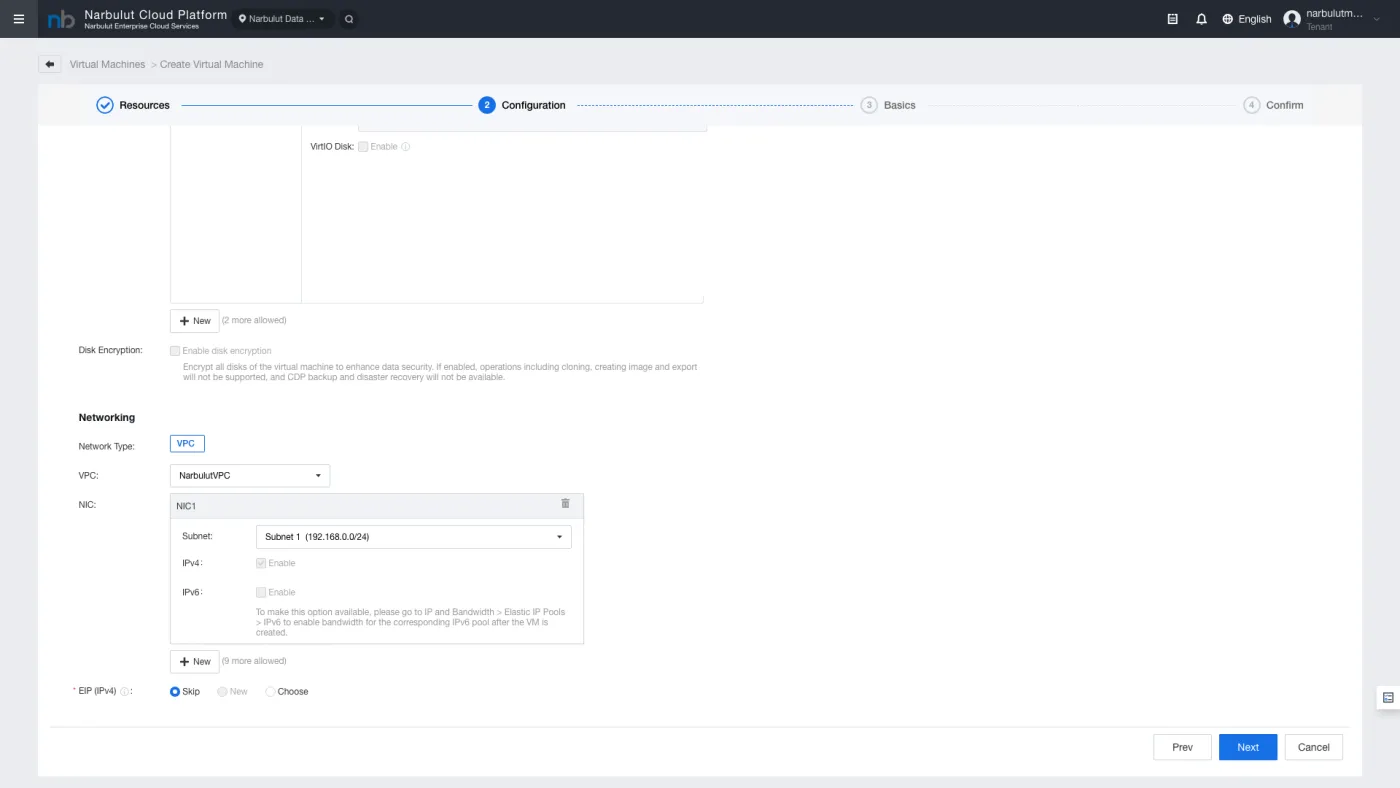Open the hamburger main menu
This screenshot has height=788, width=1400.
coord(18,19)
